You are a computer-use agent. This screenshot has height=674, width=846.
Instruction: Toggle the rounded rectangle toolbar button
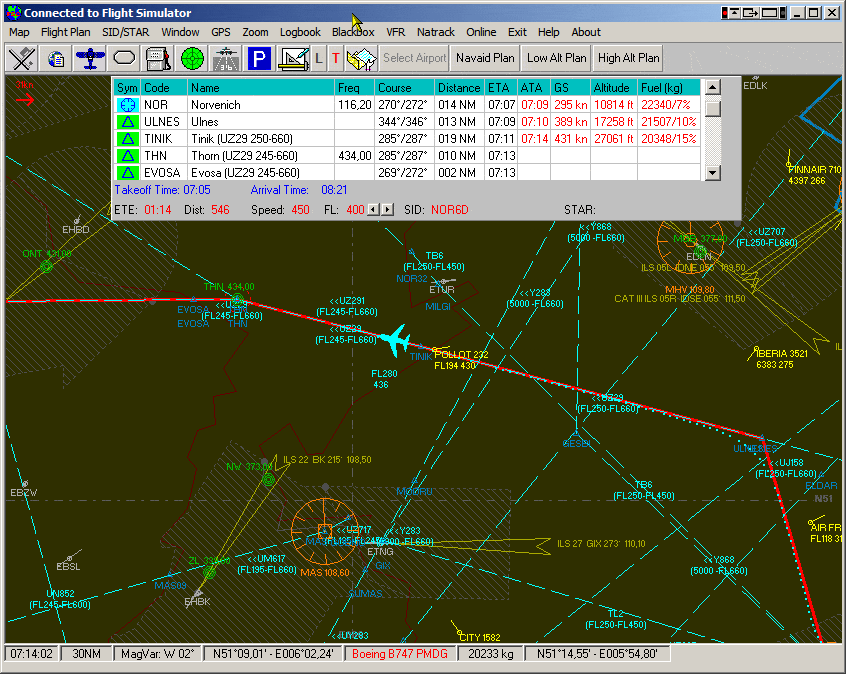[x=124, y=58]
